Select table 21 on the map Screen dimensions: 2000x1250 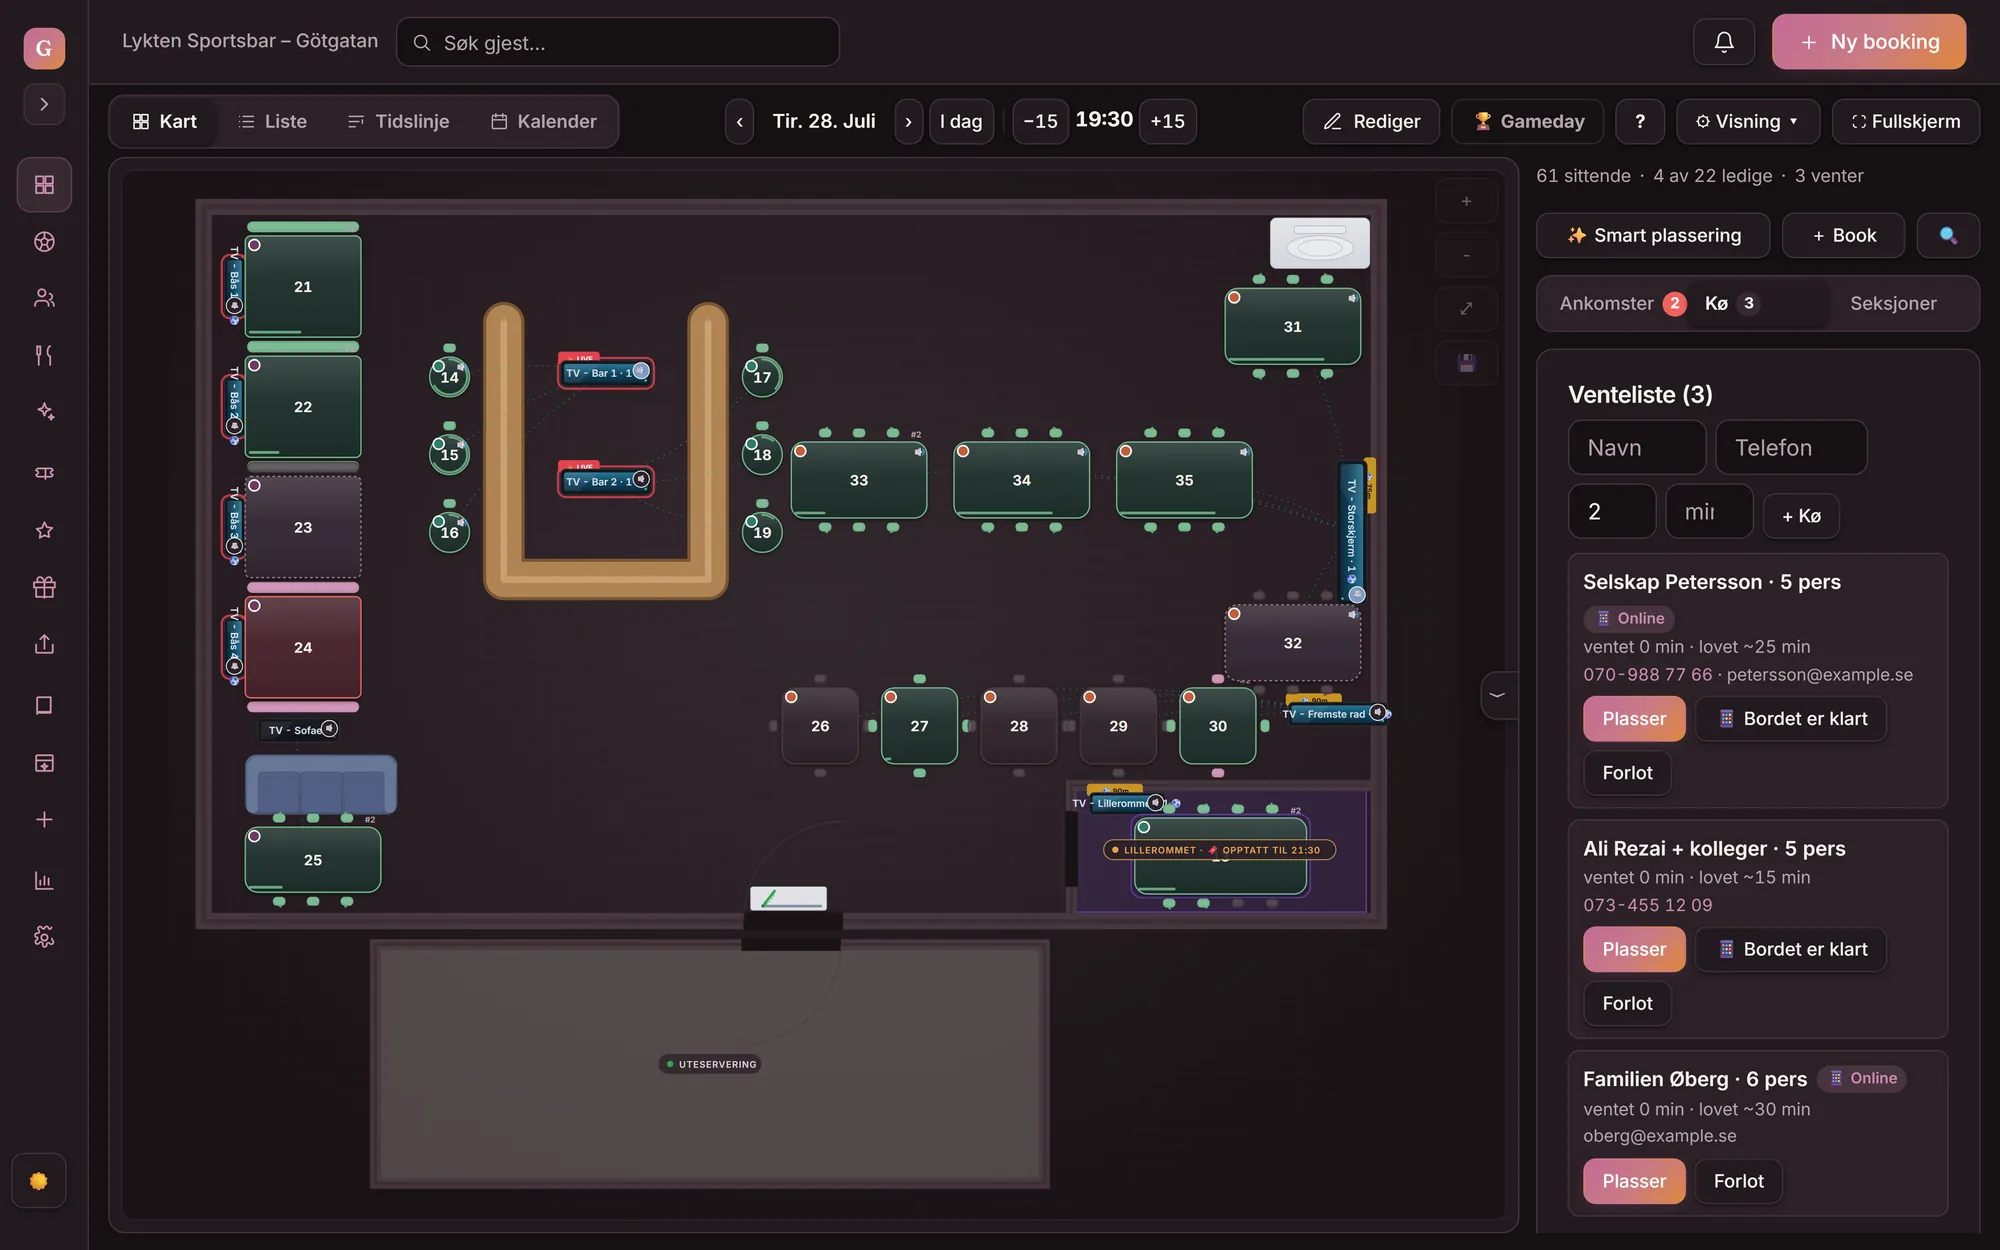[303, 287]
